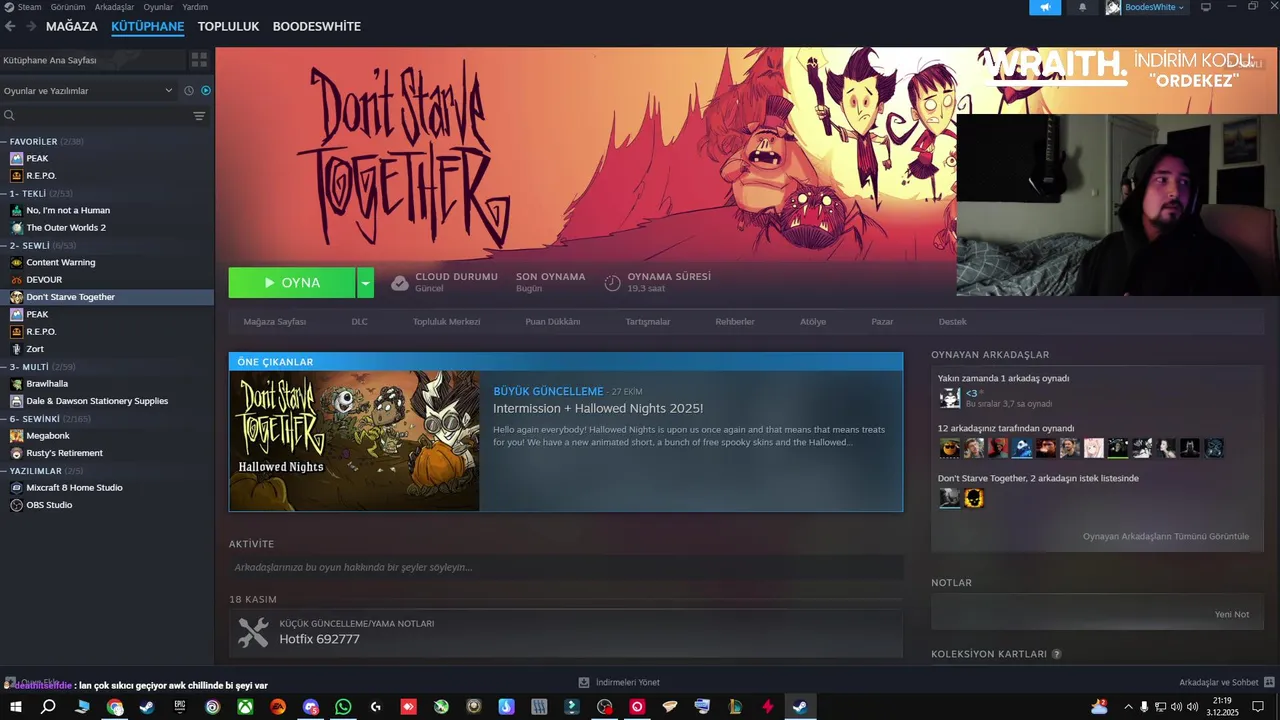1280x720 pixels.
Task: Click wrench icon beside Hotfix 692777
Action: click(253, 632)
